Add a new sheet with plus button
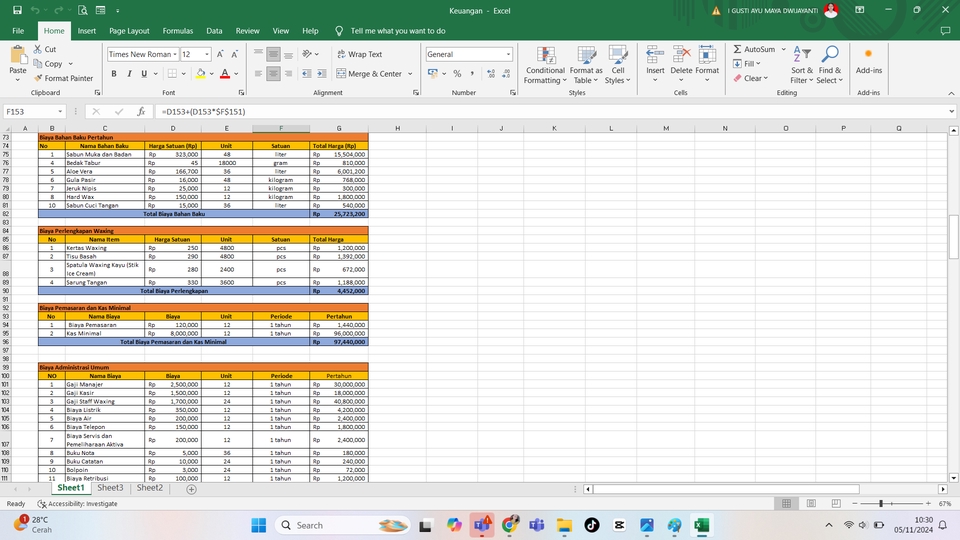 (x=191, y=489)
